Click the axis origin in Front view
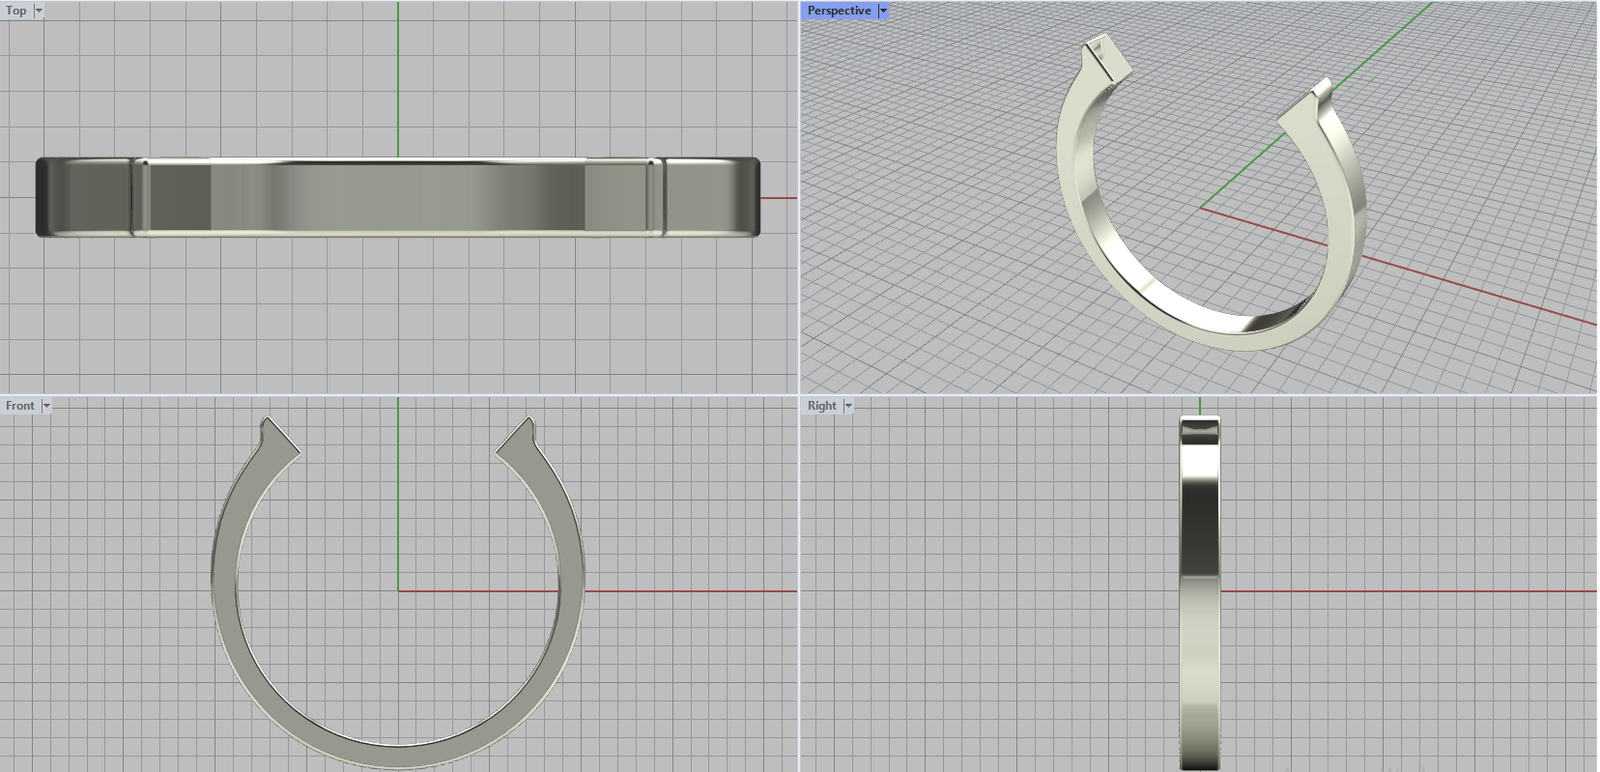1600x772 pixels. tap(398, 590)
